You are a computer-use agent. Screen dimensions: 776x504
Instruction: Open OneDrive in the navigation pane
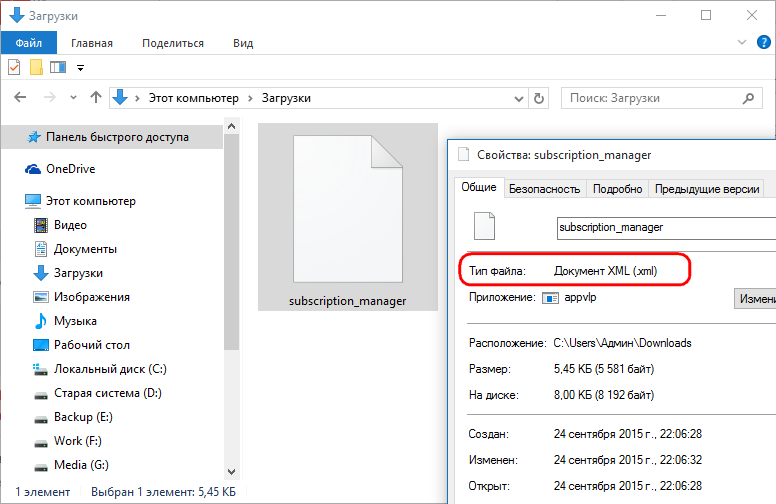[70, 169]
